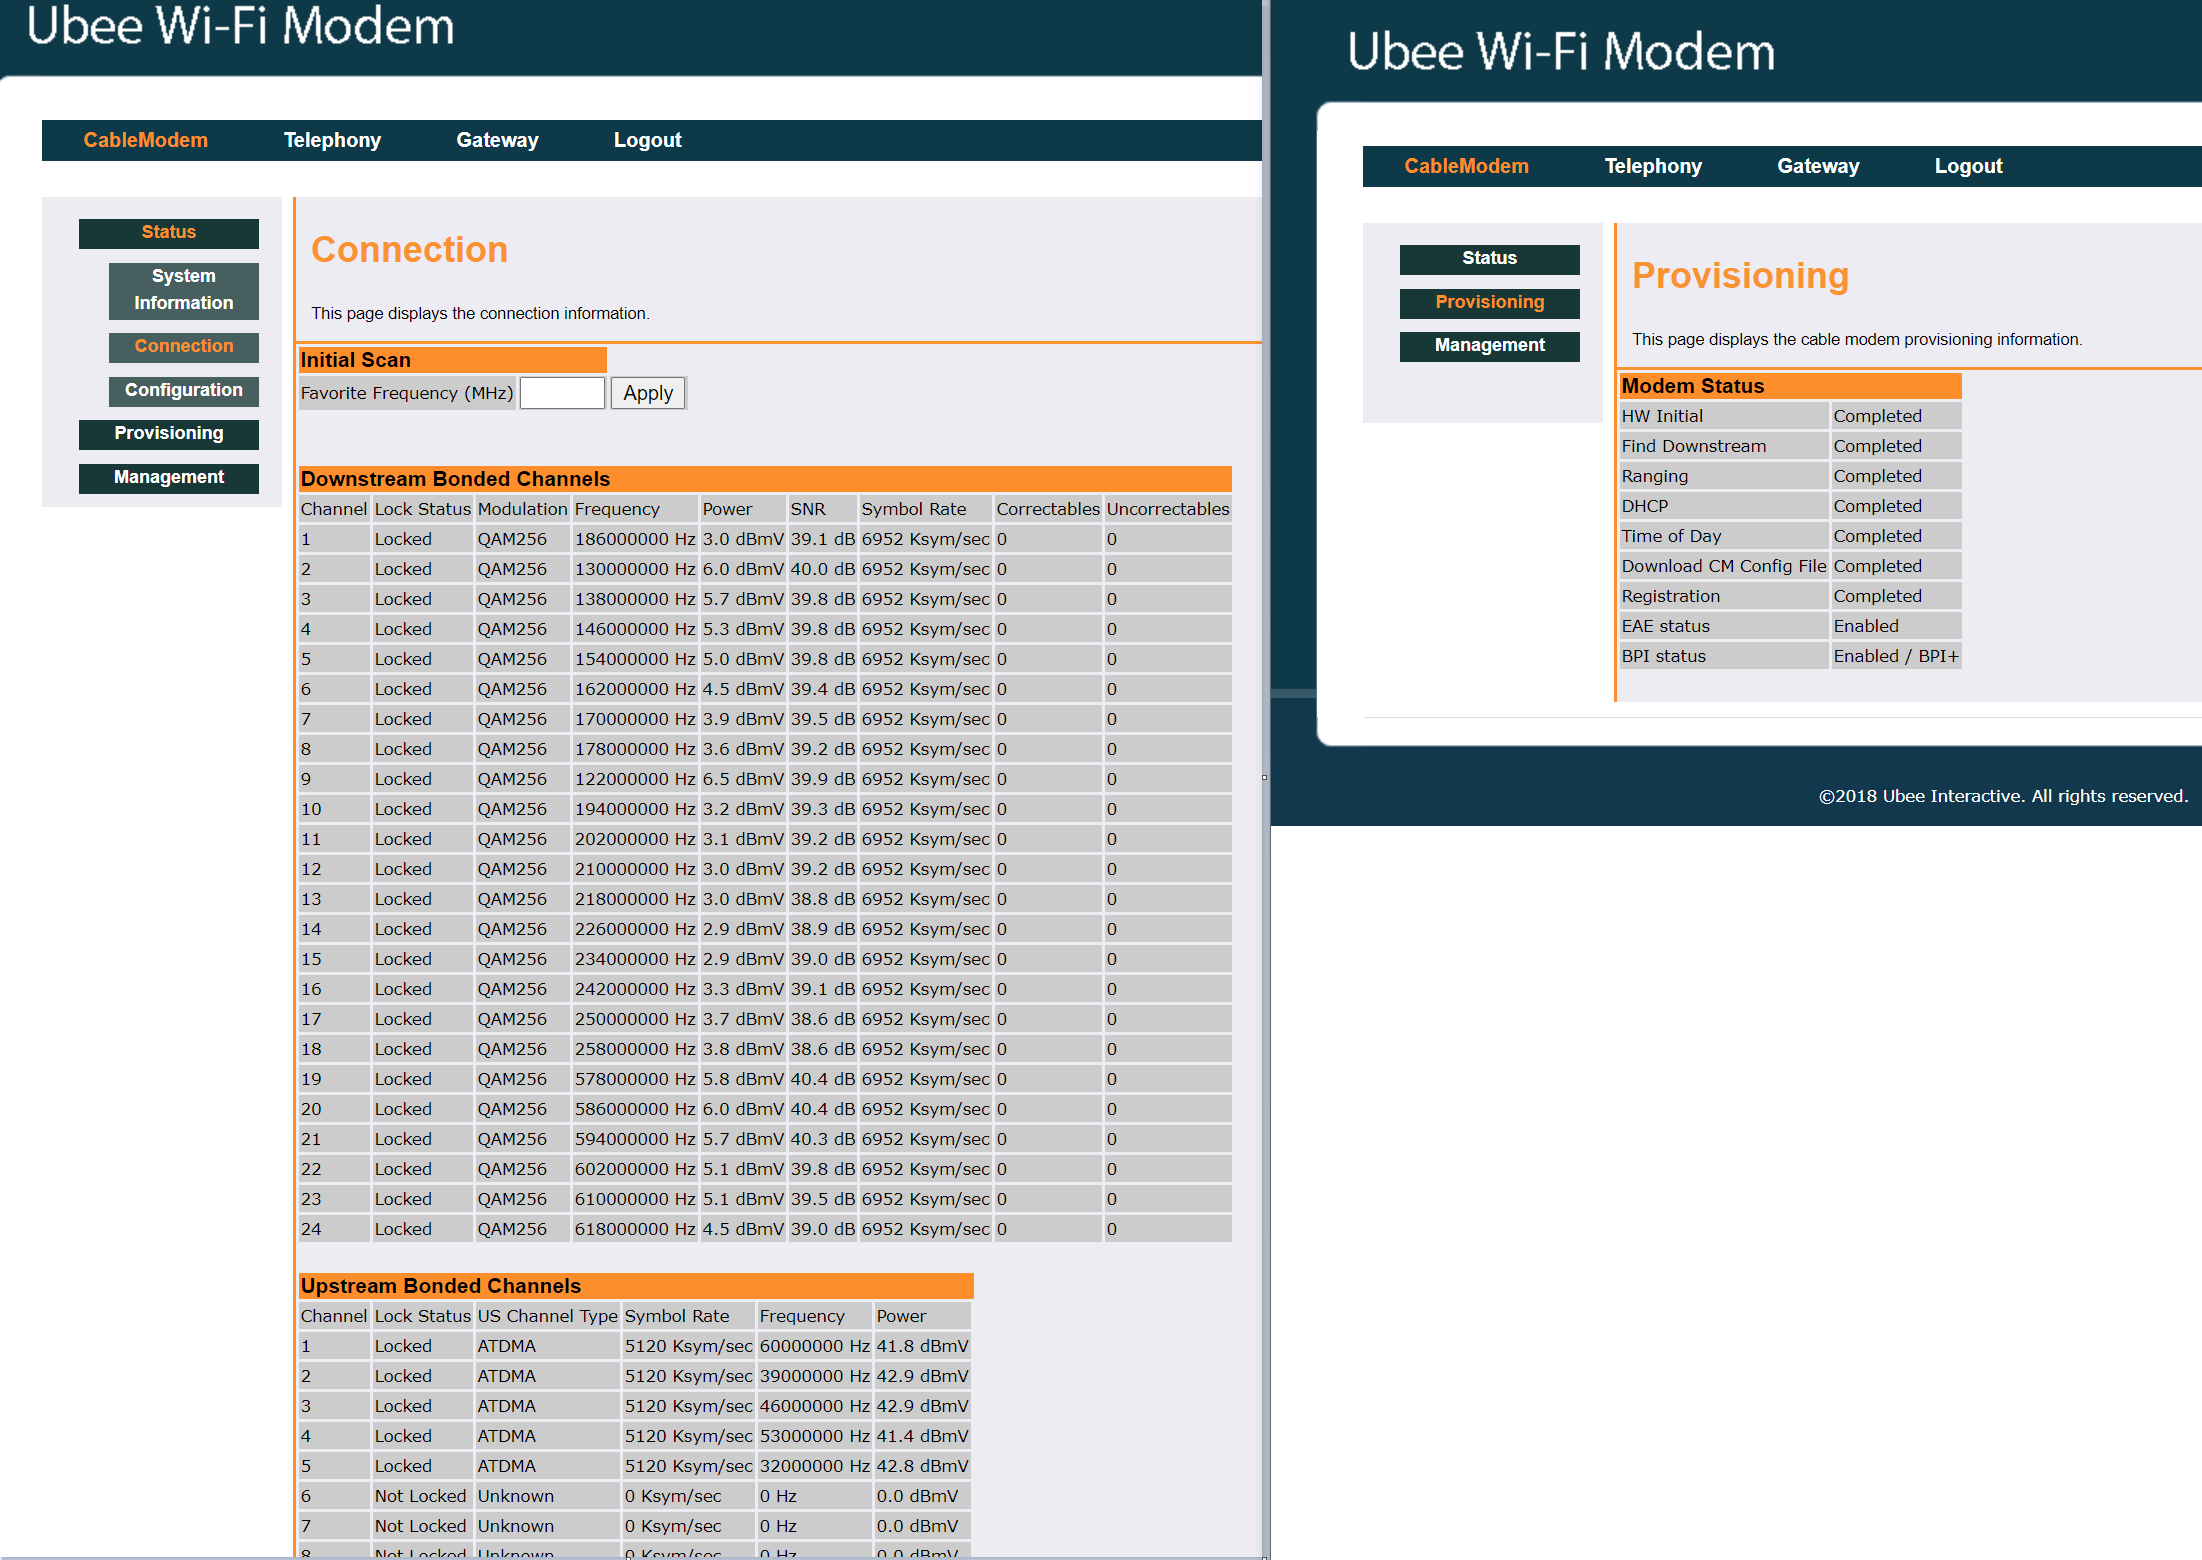Click Management in right window sidebar
The height and width of the screenshot is (1560, 2202).
[x=1489, y=345]
